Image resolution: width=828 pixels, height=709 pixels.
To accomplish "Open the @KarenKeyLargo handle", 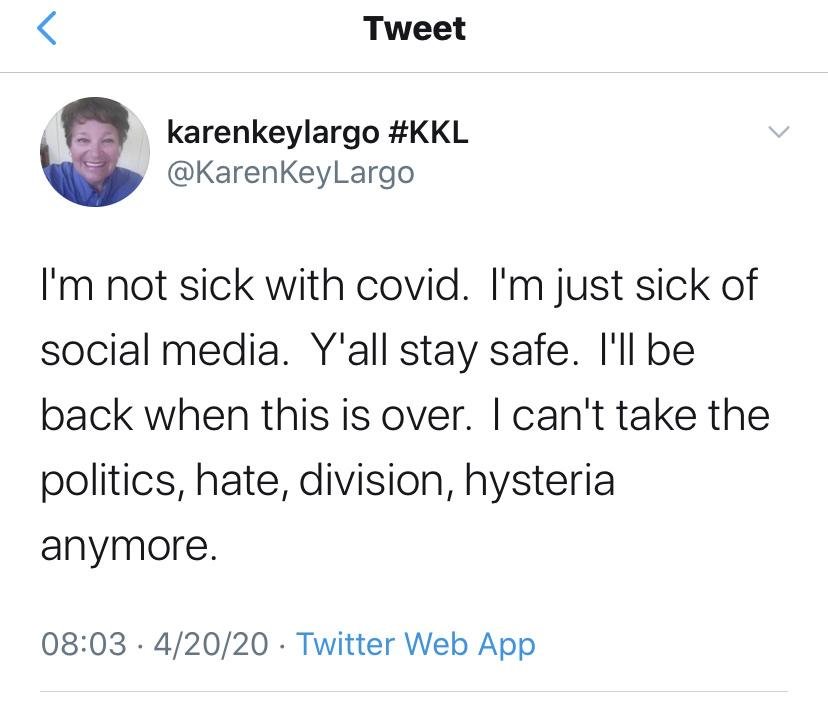I will 289,172.
